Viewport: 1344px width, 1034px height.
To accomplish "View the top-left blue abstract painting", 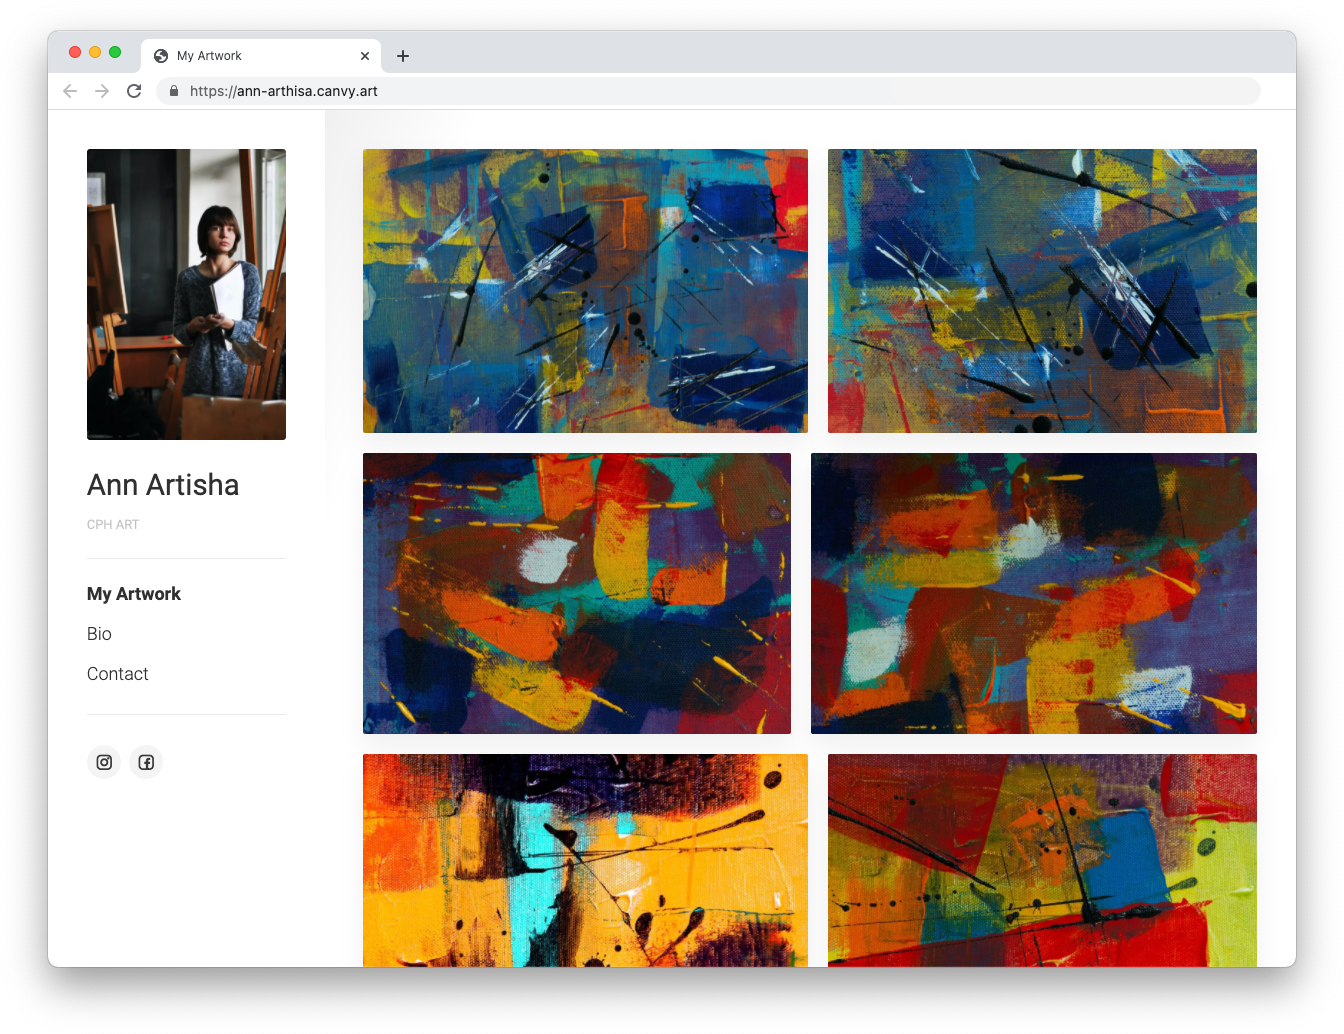I will tap(585, 291).
